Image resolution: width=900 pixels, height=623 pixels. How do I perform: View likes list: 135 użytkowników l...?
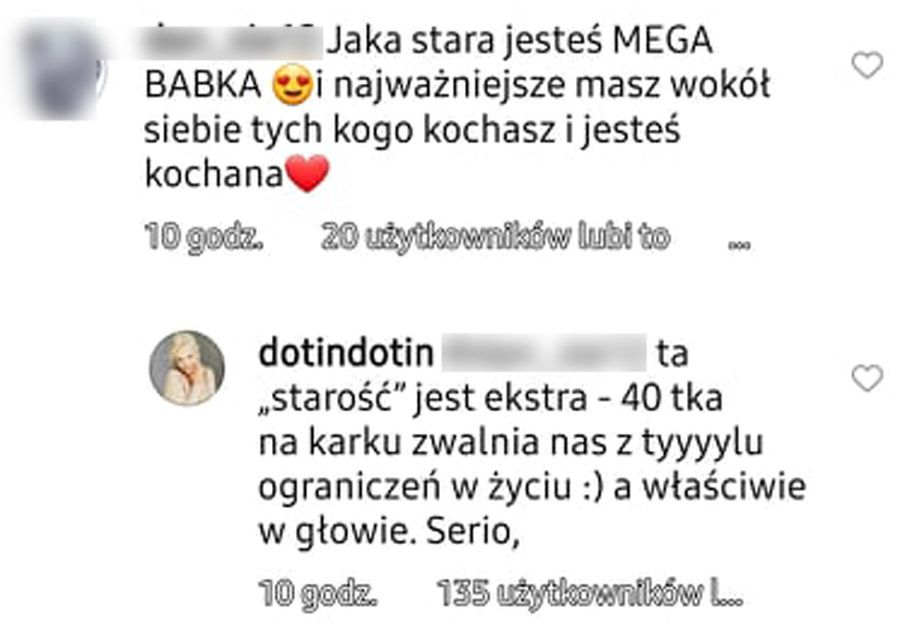coord(589,593)
